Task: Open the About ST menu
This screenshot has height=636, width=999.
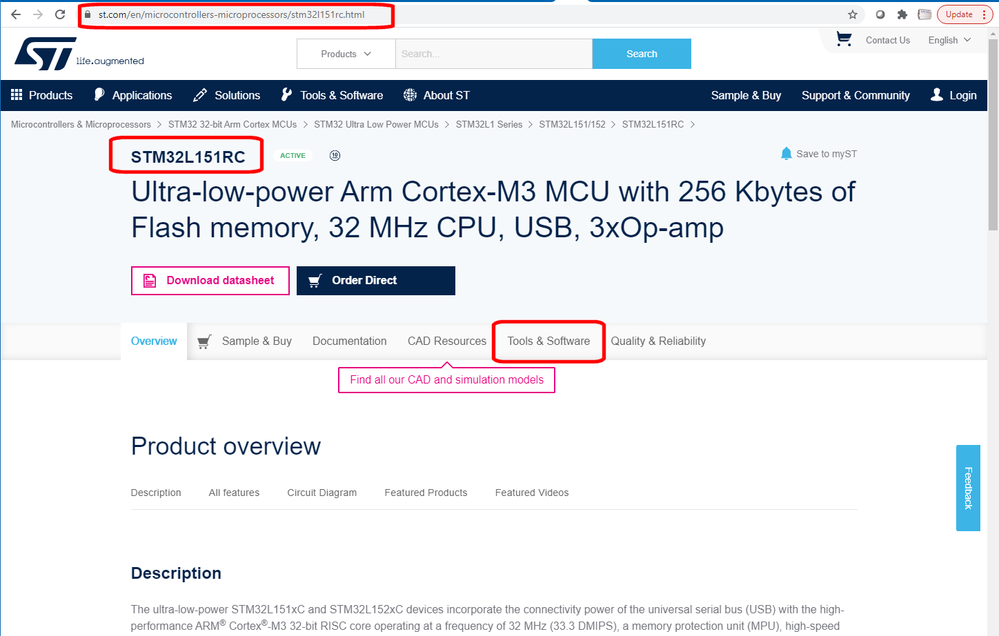Action: [x=447, y=95]
